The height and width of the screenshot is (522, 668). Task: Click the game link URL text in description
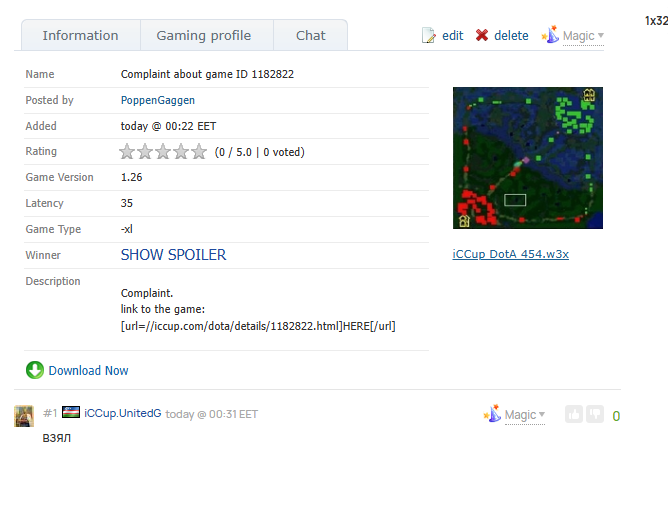[258, 326]
